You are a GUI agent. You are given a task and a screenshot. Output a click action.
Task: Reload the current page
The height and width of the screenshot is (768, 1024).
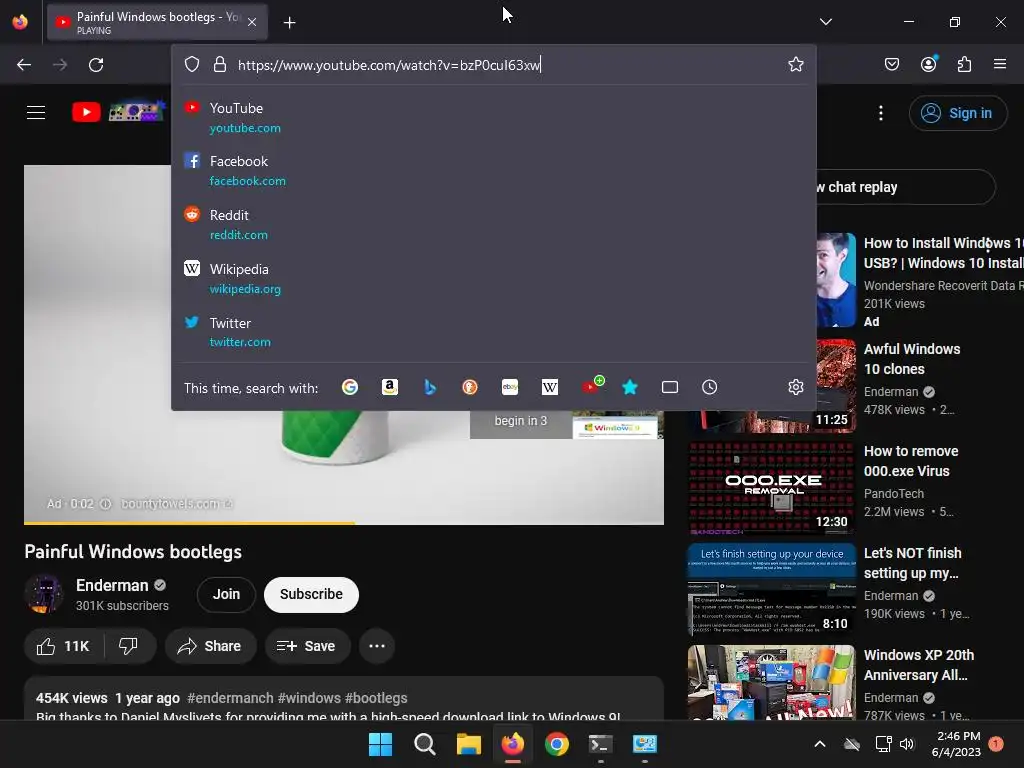(96, 65)
